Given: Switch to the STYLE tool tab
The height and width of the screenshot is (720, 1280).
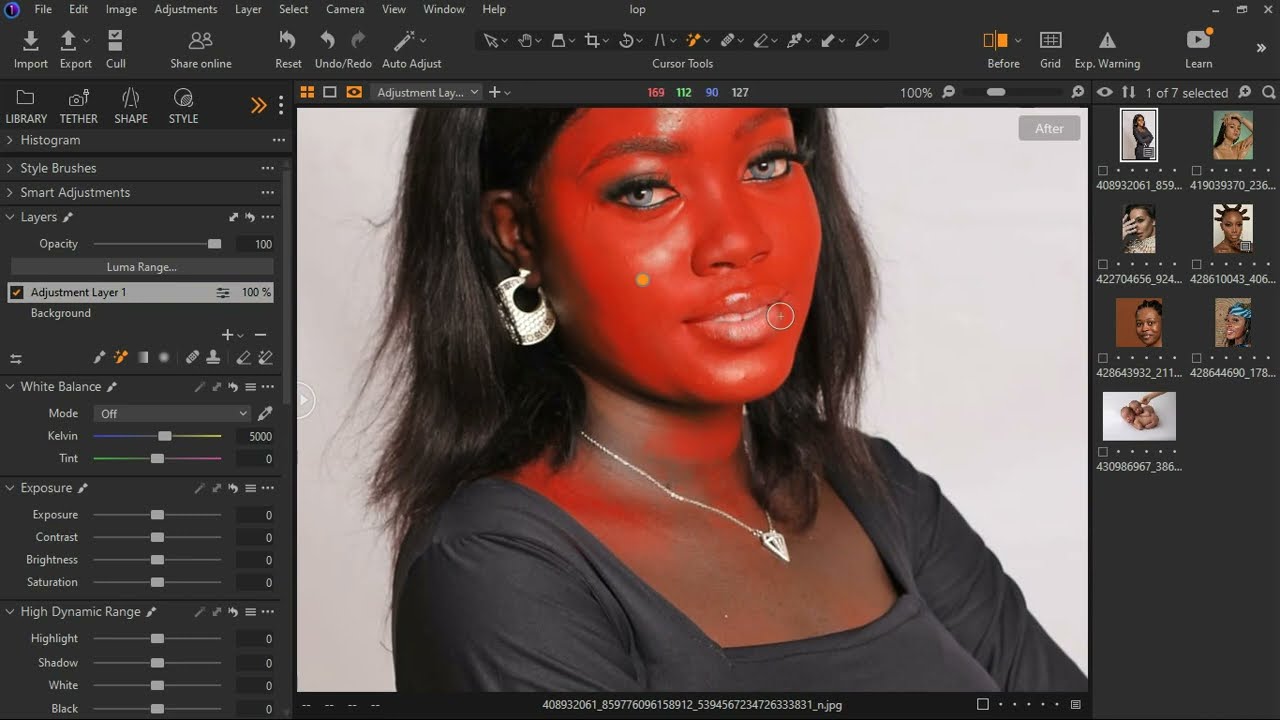Looking at the screenshot, I should tap(183, 106).
